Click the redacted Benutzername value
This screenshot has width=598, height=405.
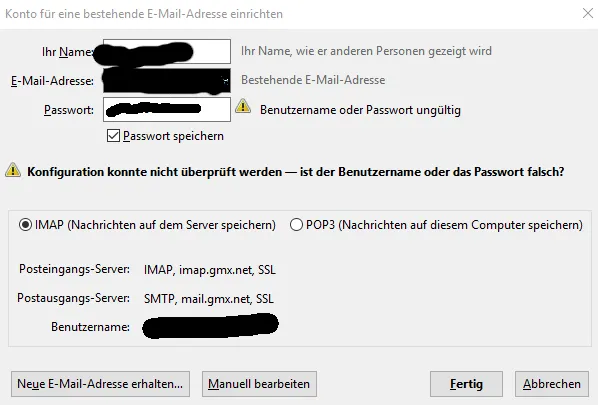pyautogui.click(x=211, y=326)
